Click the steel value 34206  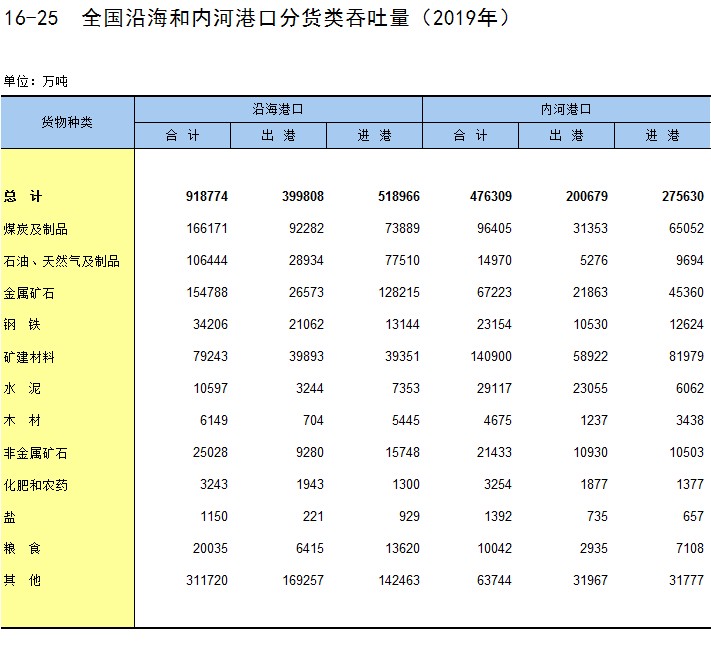click(210, 325)
